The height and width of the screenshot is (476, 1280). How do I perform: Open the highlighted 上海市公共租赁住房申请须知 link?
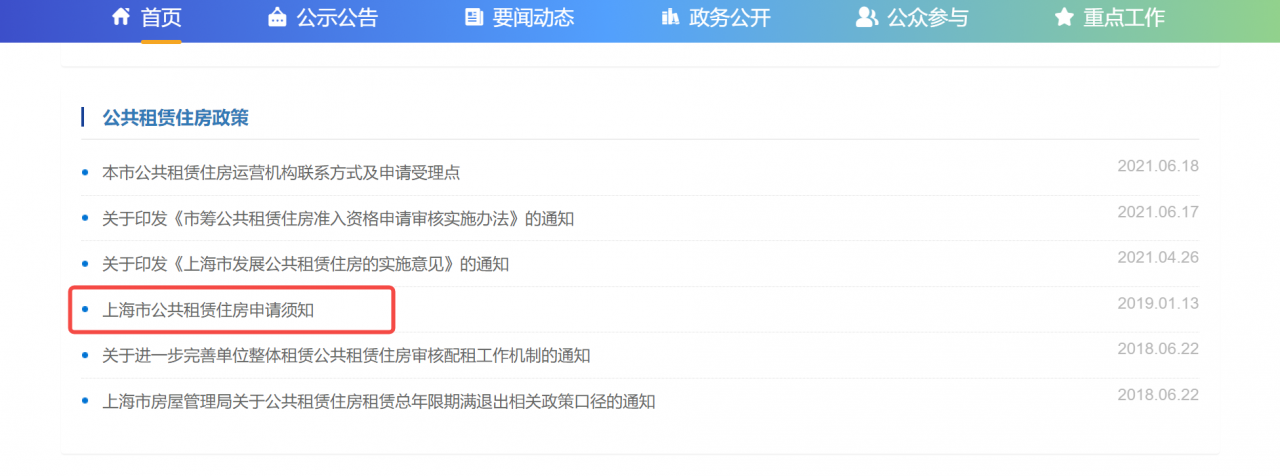click(209, 310)
